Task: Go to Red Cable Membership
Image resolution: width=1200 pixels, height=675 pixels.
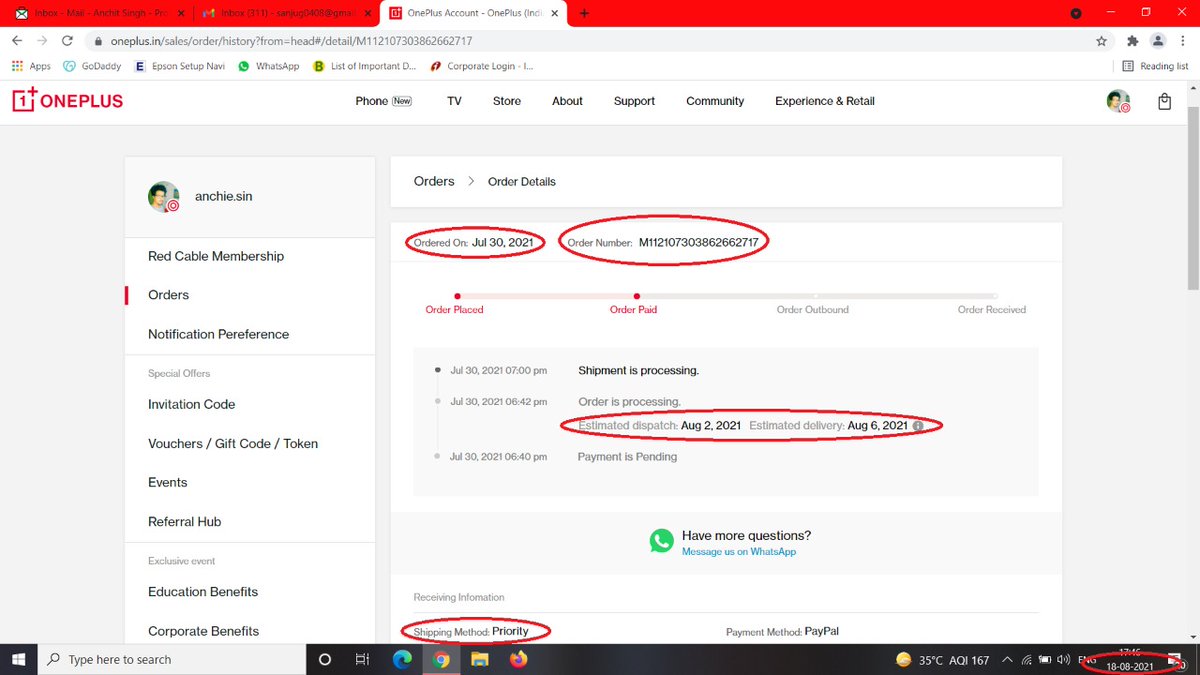Action: pyautogui.click(x=216, y=256)
